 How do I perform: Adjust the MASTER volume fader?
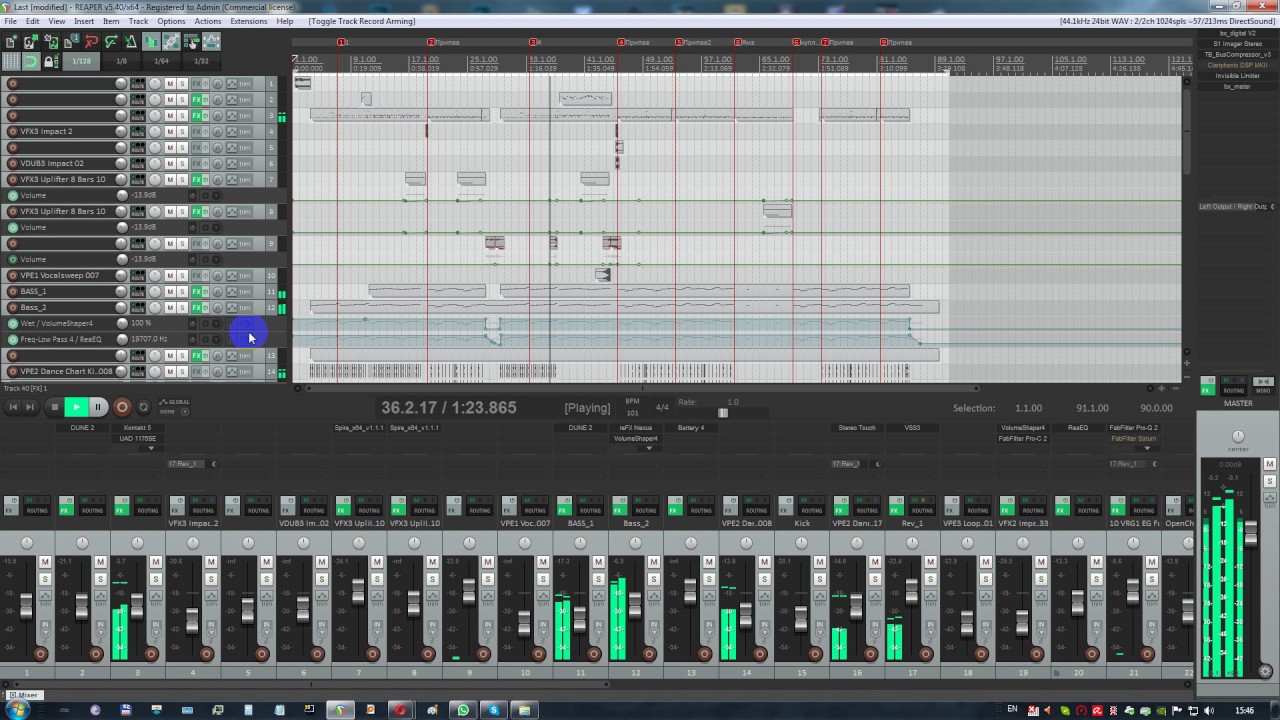[x=1251, y=533]
